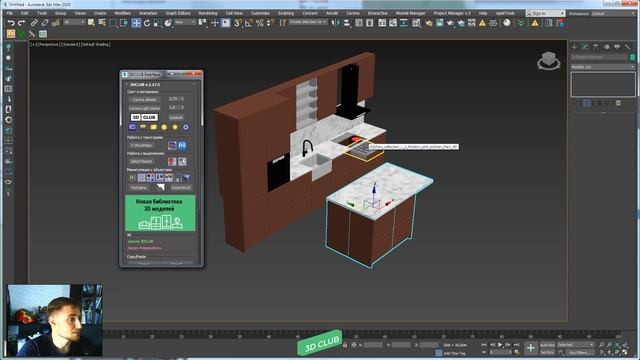Viewport: 640px width, 360px height.
Task: Activate the Select and Link tool
Action: [34, 23]
